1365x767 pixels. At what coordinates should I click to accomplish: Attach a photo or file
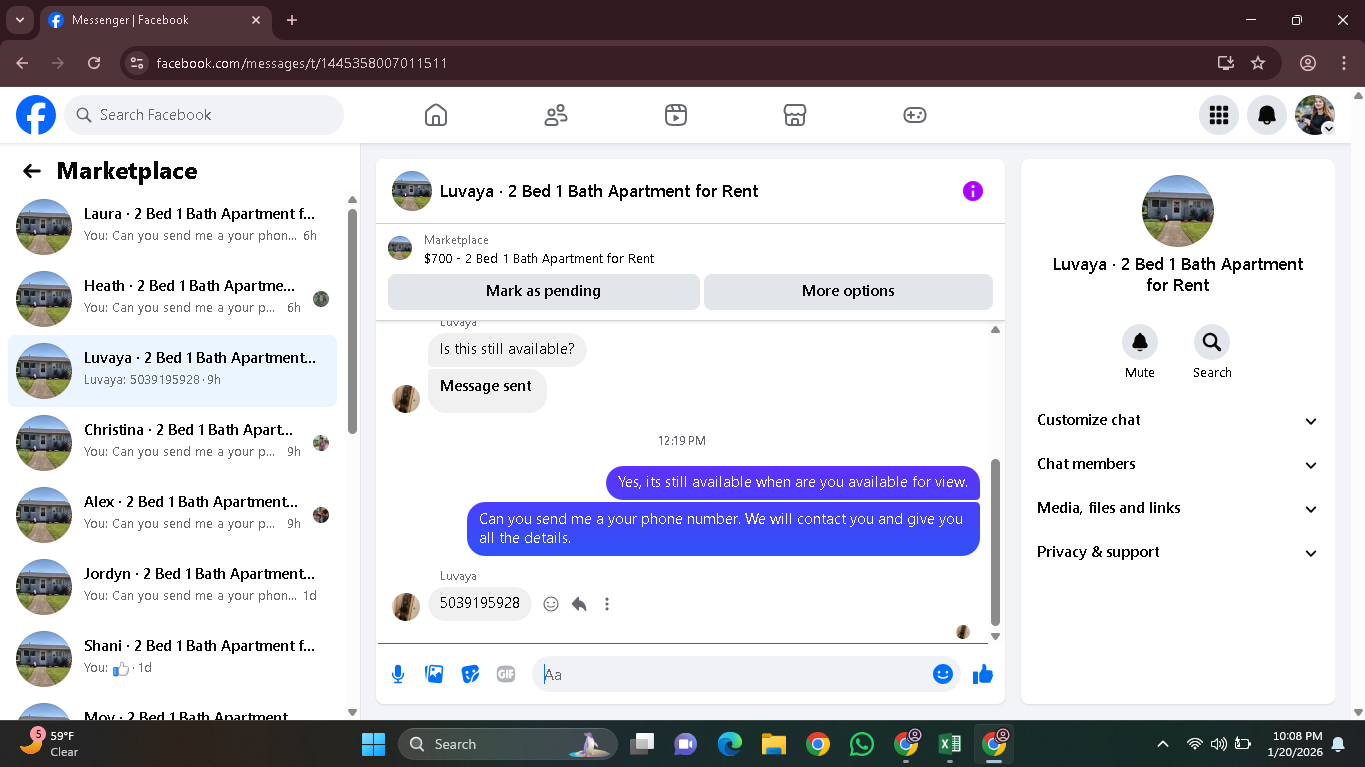[x=434, y=674]
